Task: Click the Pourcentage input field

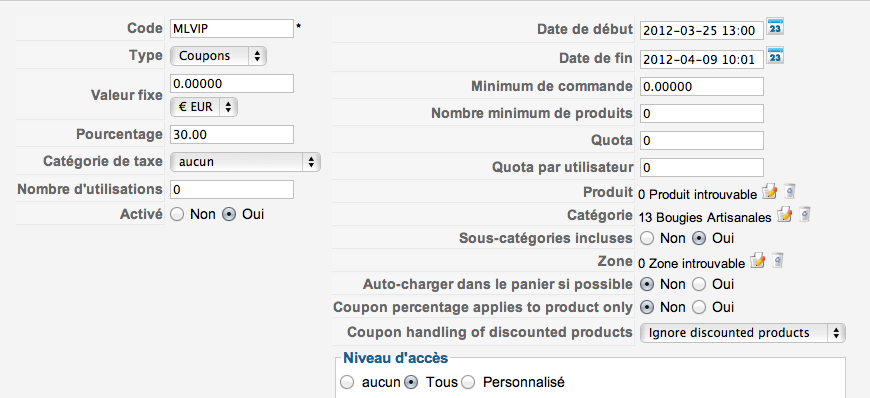Action: tap(232, 135)
